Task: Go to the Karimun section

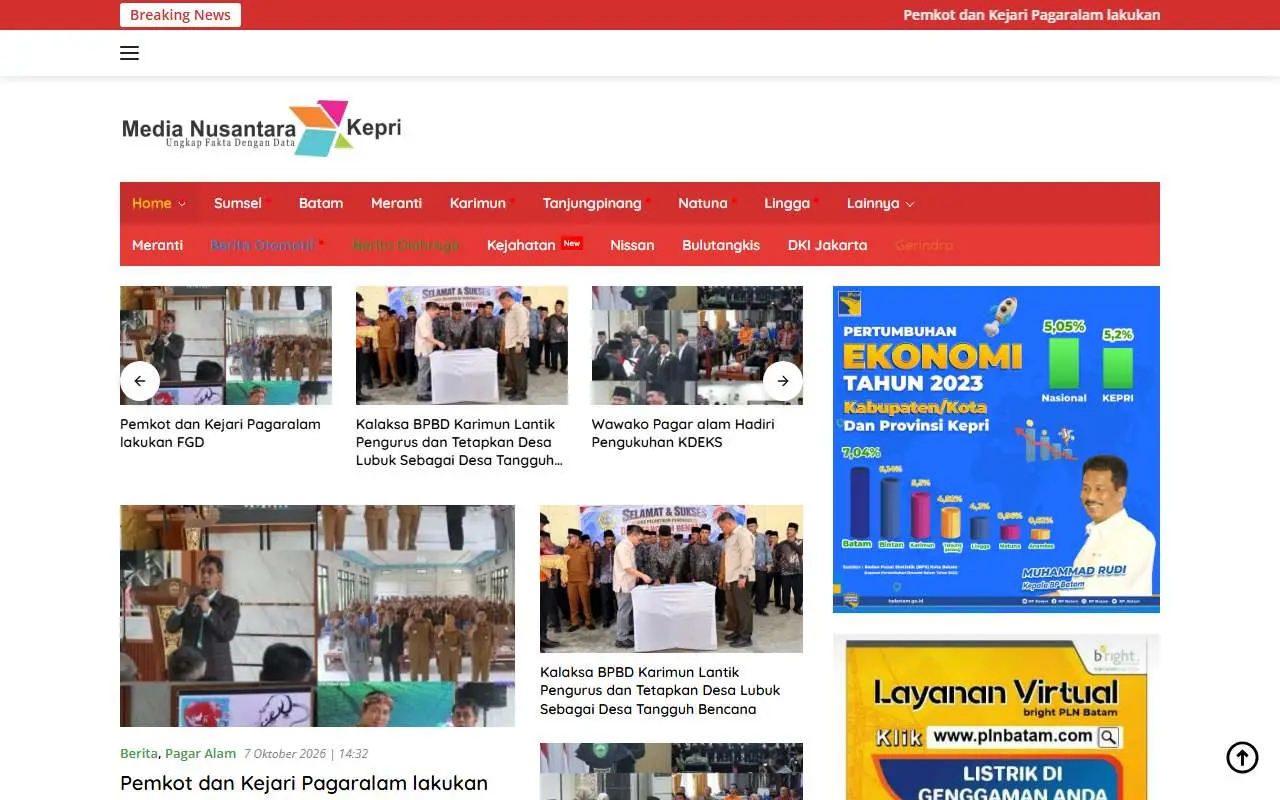Action: [478, 203]
